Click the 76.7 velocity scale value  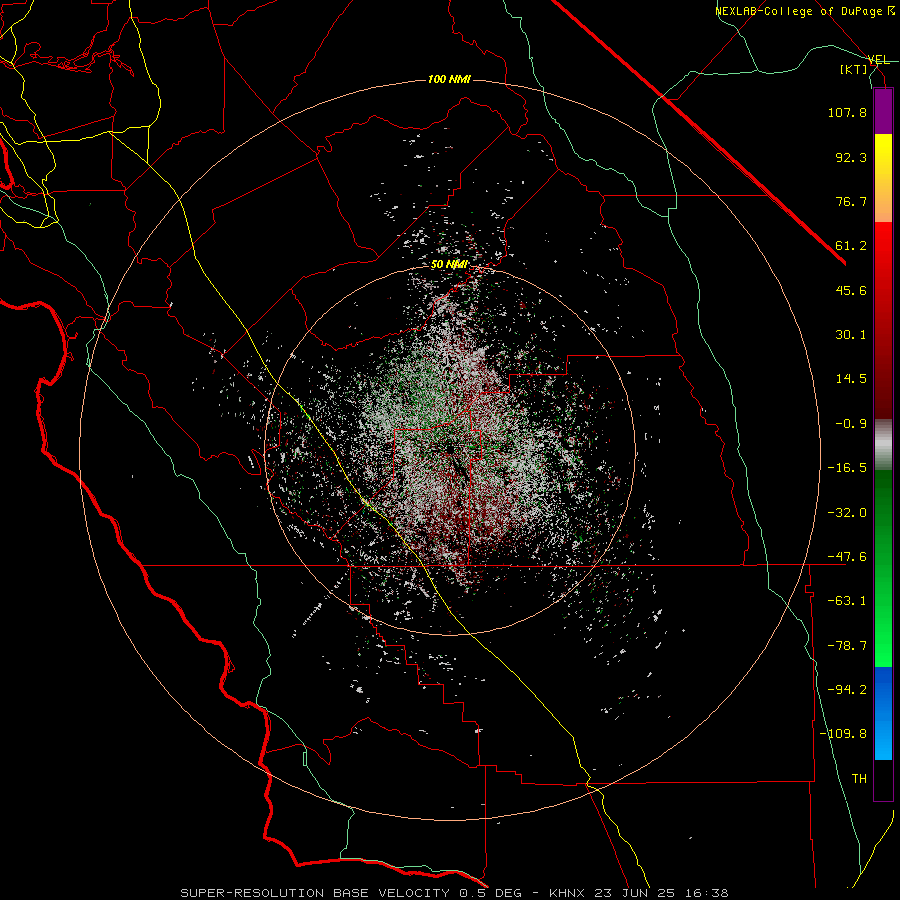click(x=851, y=201)
